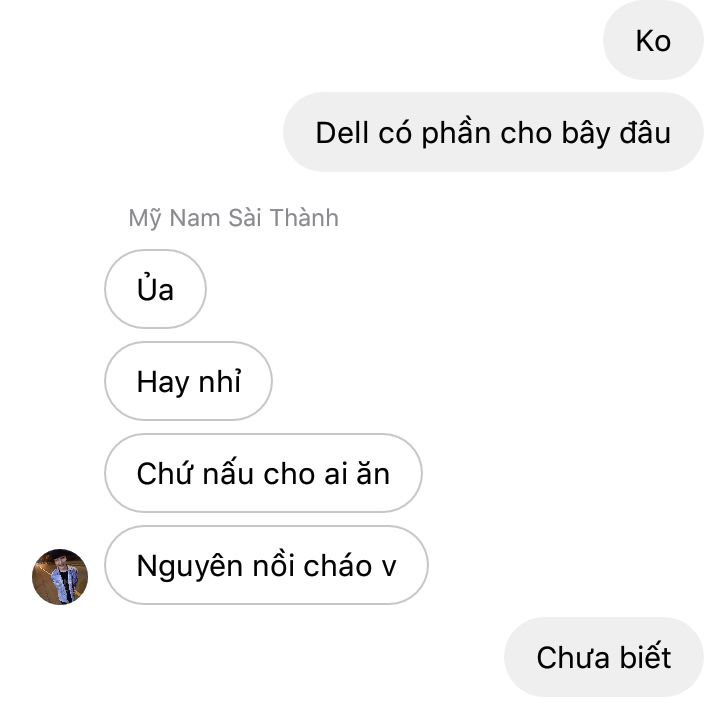Tap the 'Nguyên nồi cháo v' message
The image size is (720, 709).
point(266,565)
